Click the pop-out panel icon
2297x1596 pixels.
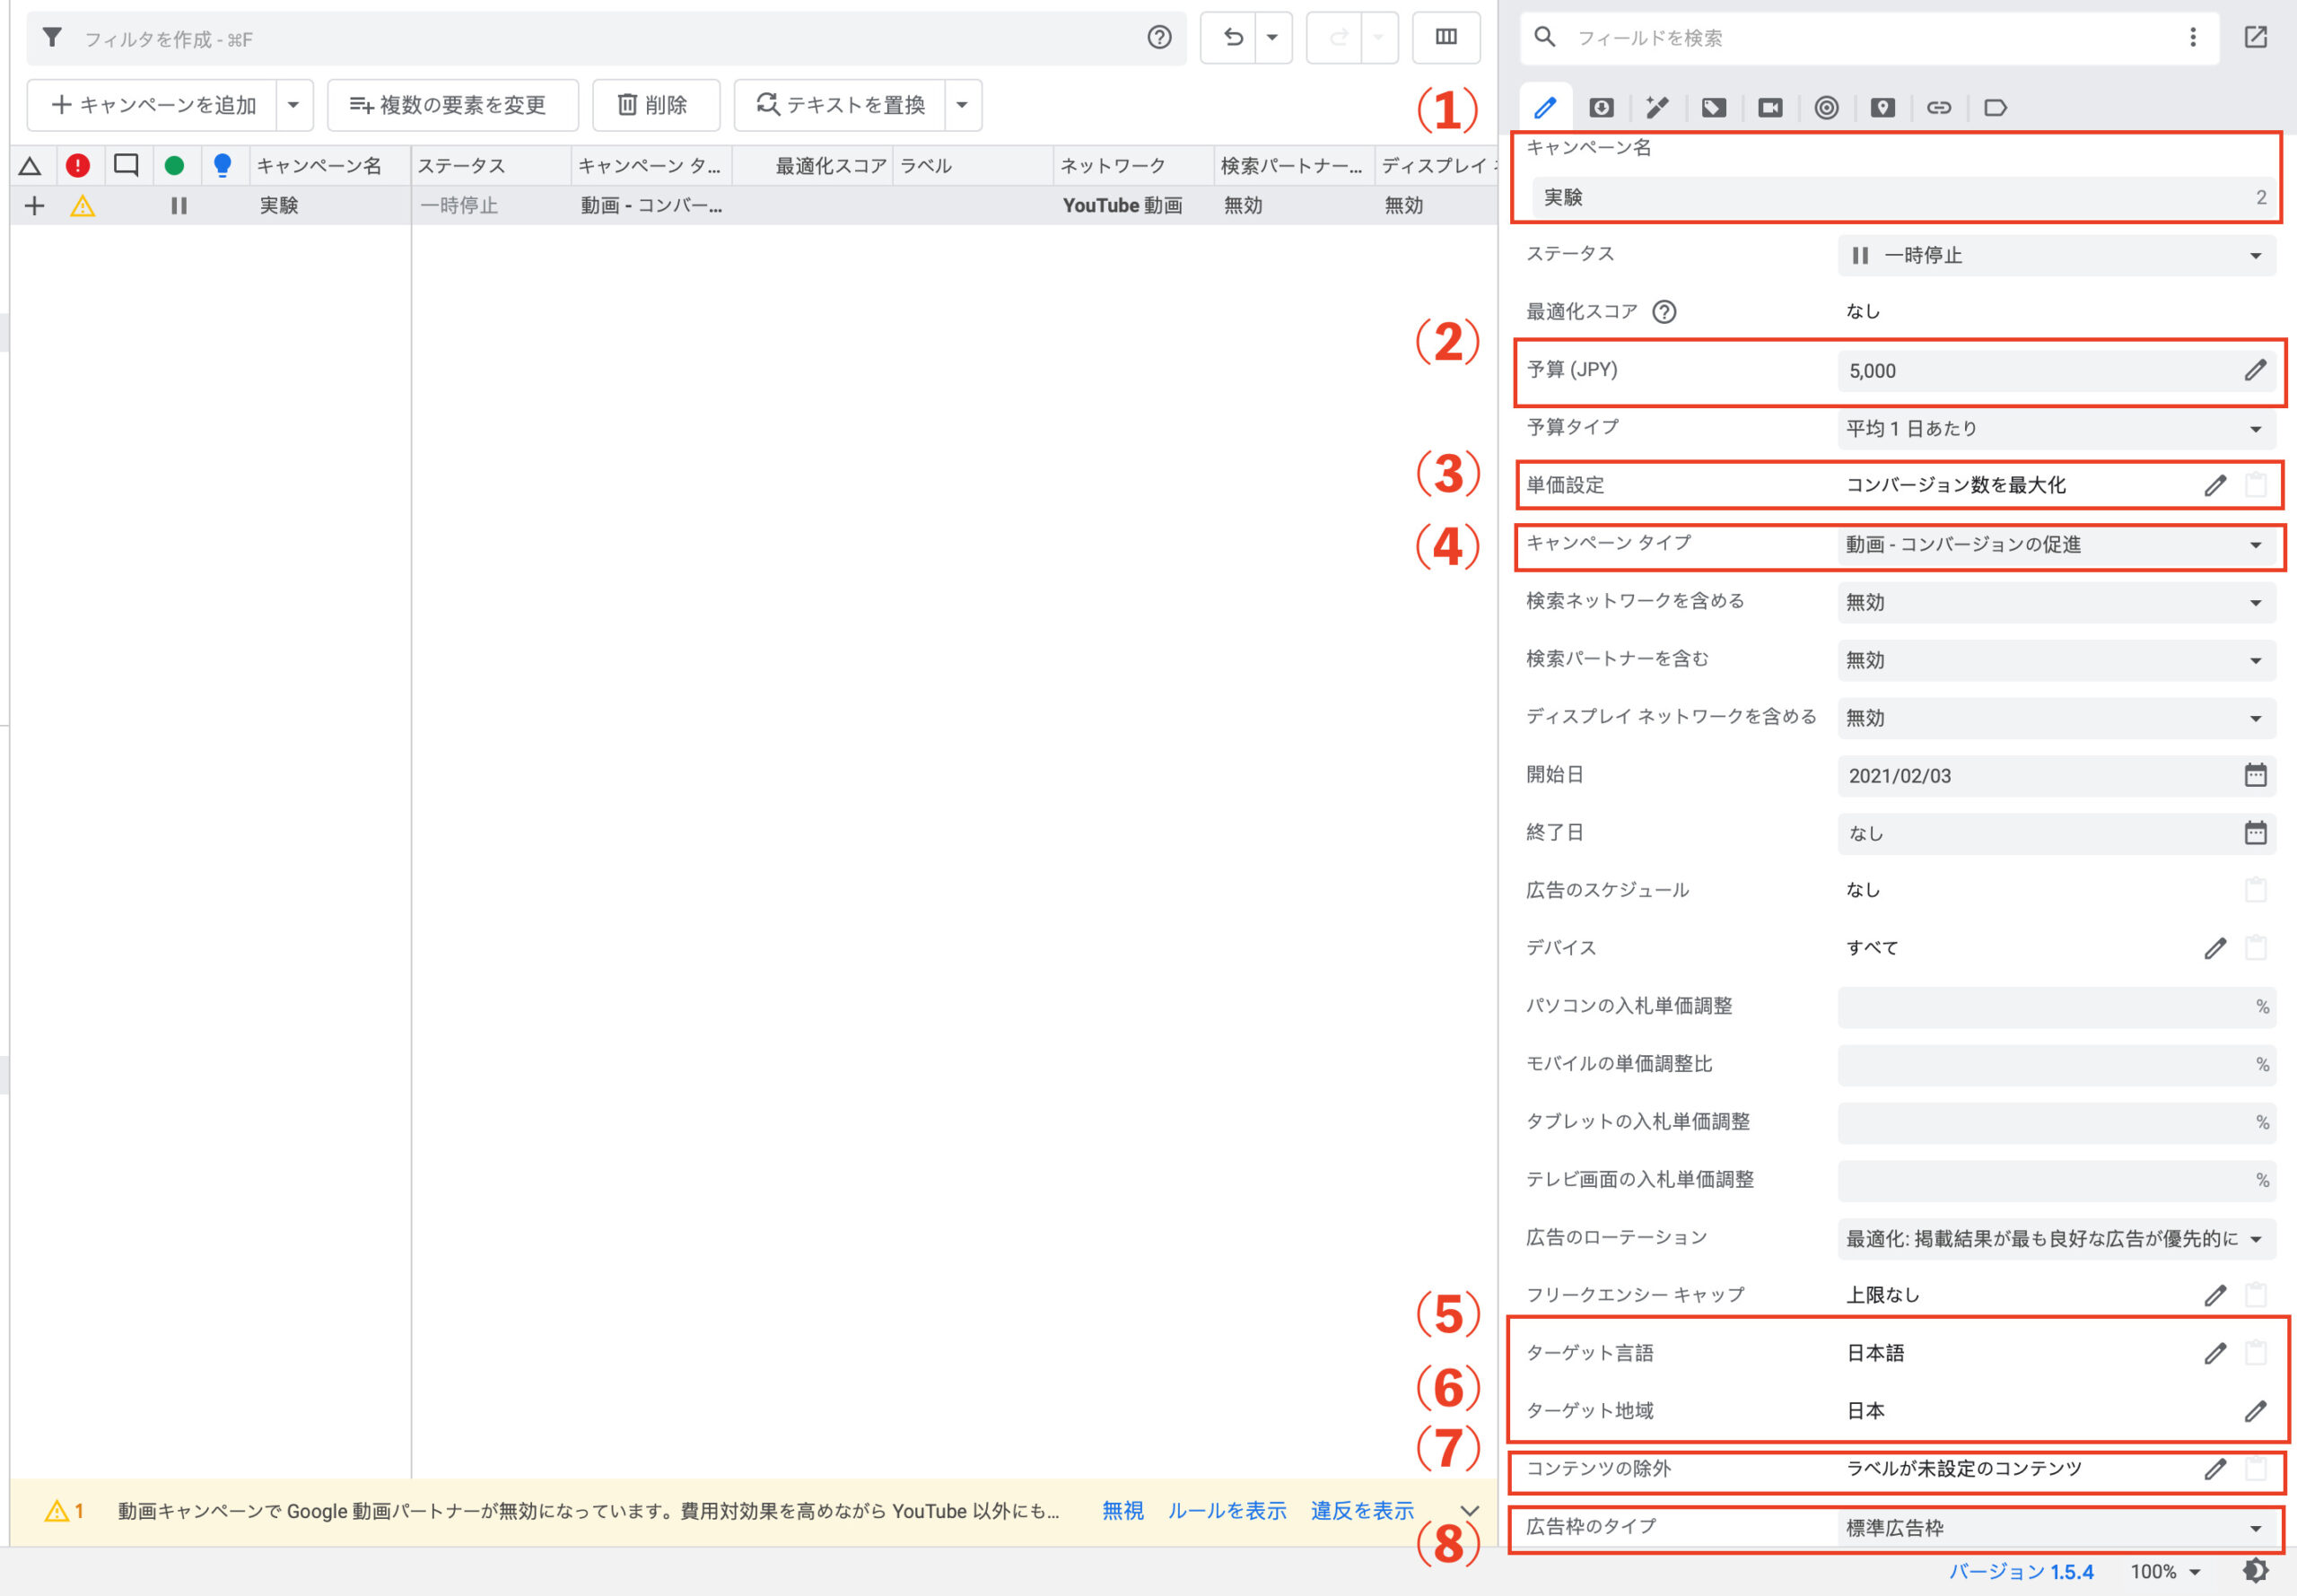point(2255,38)
